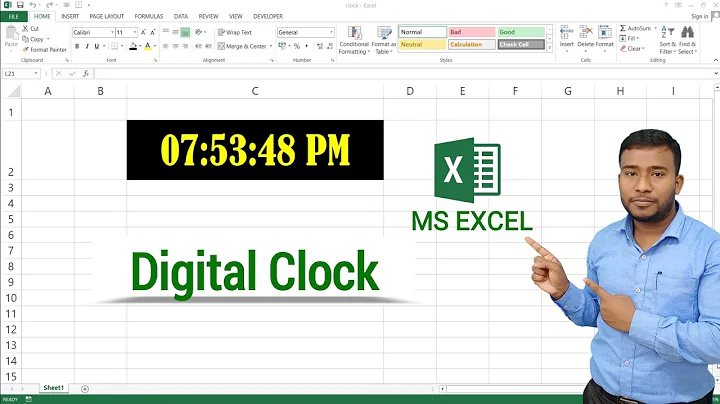
Task: Switch to the INSERT tab
Action: pyautogui.click(x=70, y=17)
